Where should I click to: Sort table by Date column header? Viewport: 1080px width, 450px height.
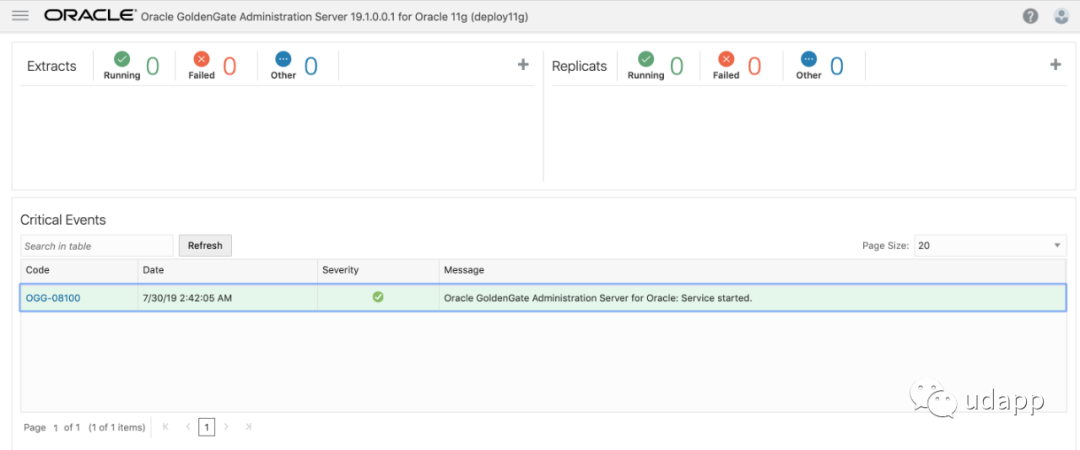click(153, 270)
